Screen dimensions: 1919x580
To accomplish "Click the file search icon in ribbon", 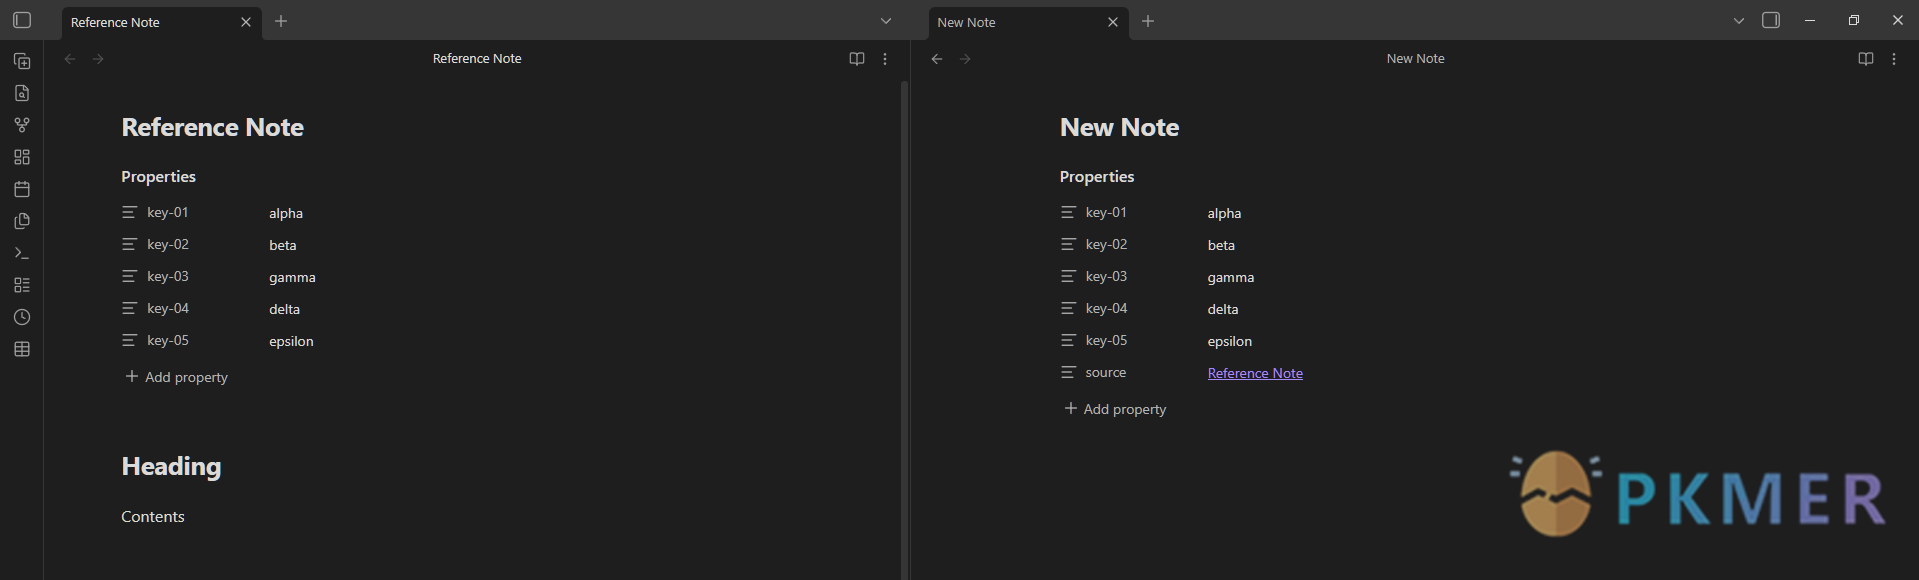I will 22,93.
